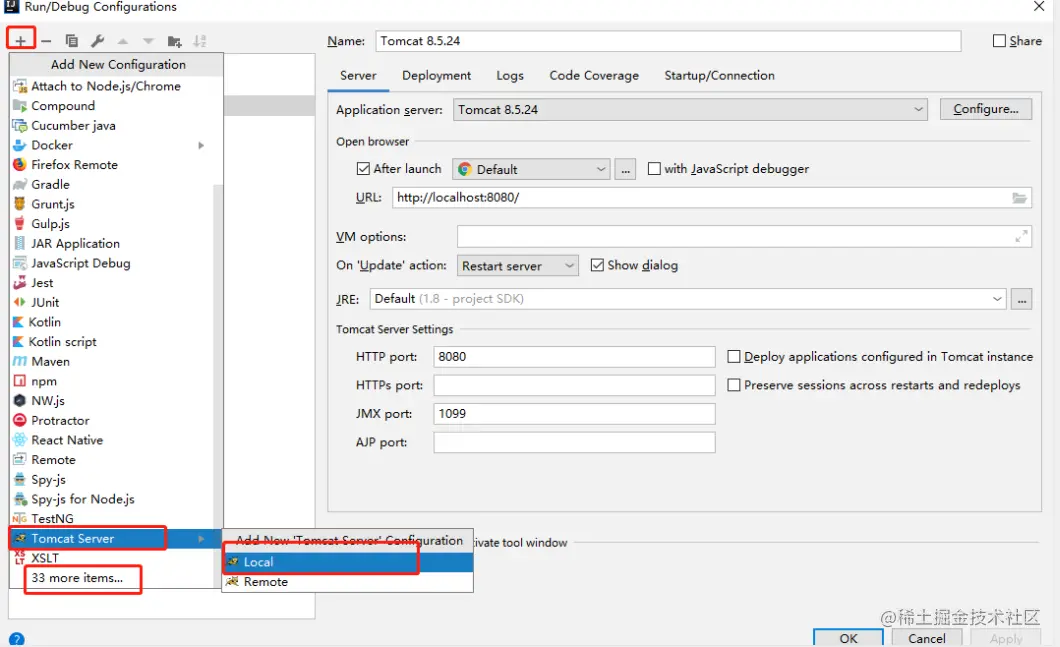Select Kotlin script entry

point(112,341)
